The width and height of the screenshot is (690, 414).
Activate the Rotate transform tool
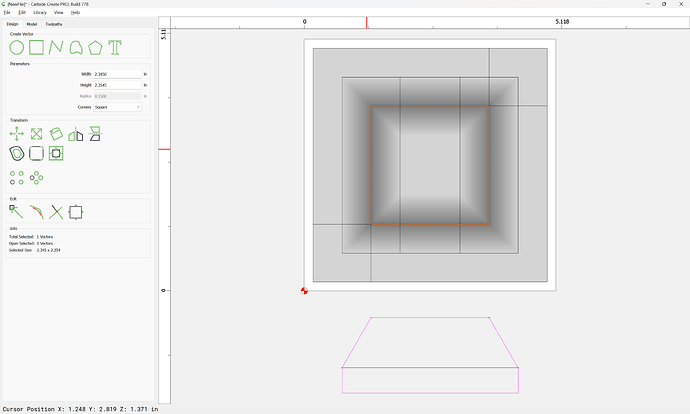pos(56,134)
